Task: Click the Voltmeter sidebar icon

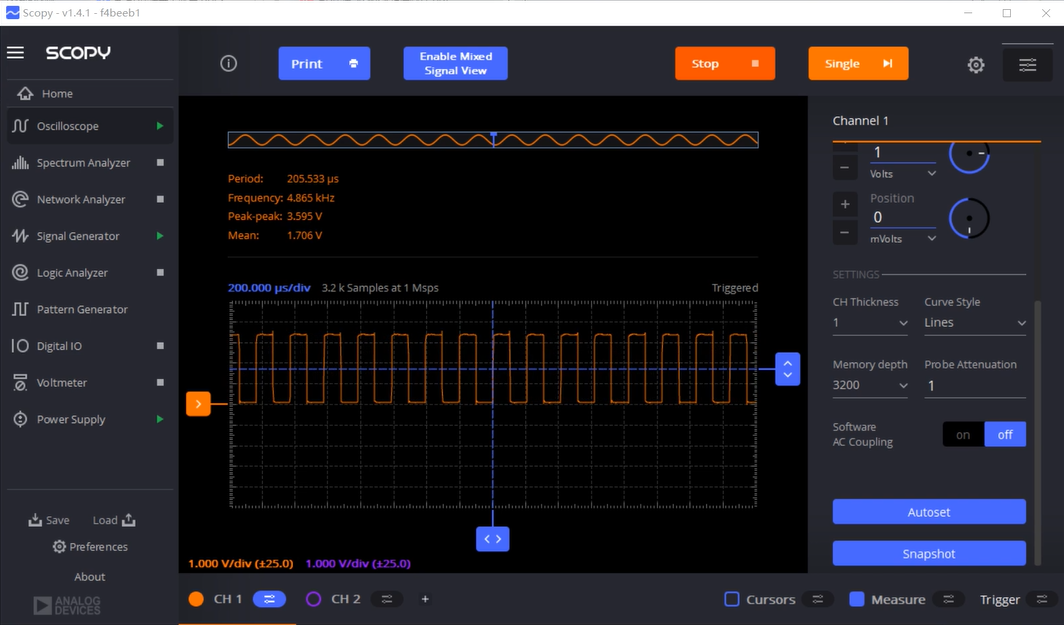Action: pyautogui.click(x=20, y=383)
